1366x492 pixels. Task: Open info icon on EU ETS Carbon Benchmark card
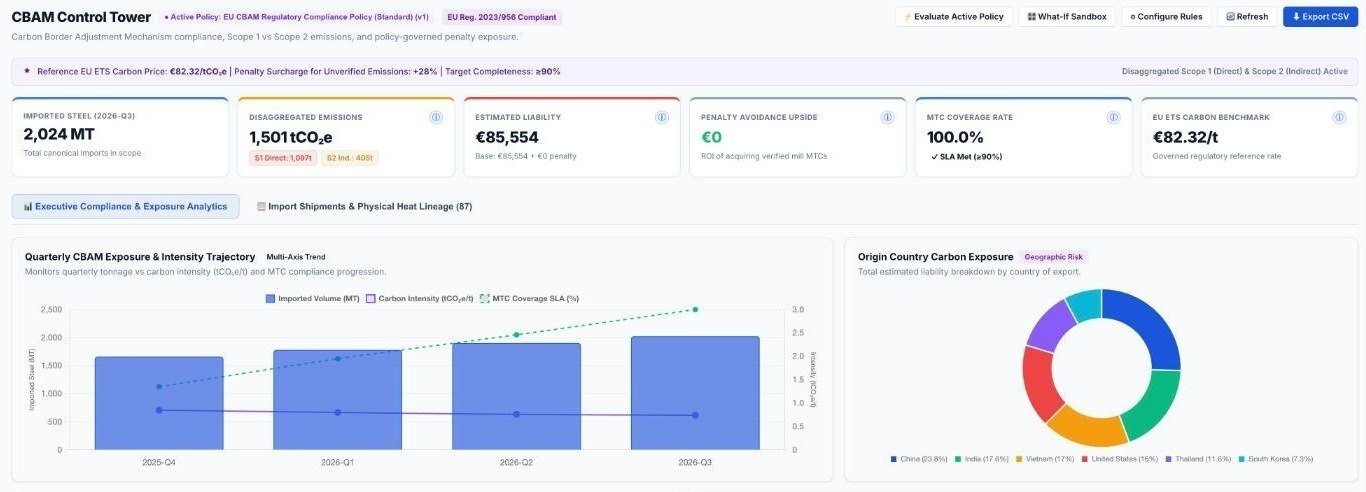point(1340,117)
